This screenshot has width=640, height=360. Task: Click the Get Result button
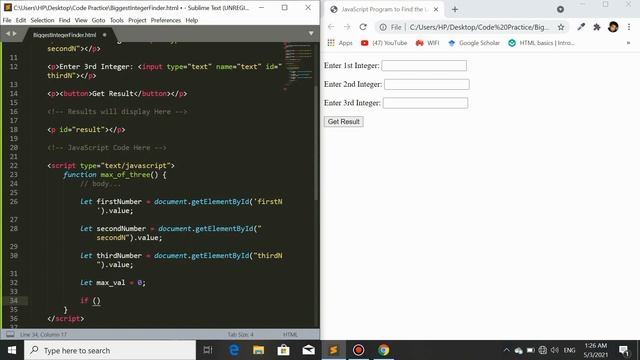[344, 122]
